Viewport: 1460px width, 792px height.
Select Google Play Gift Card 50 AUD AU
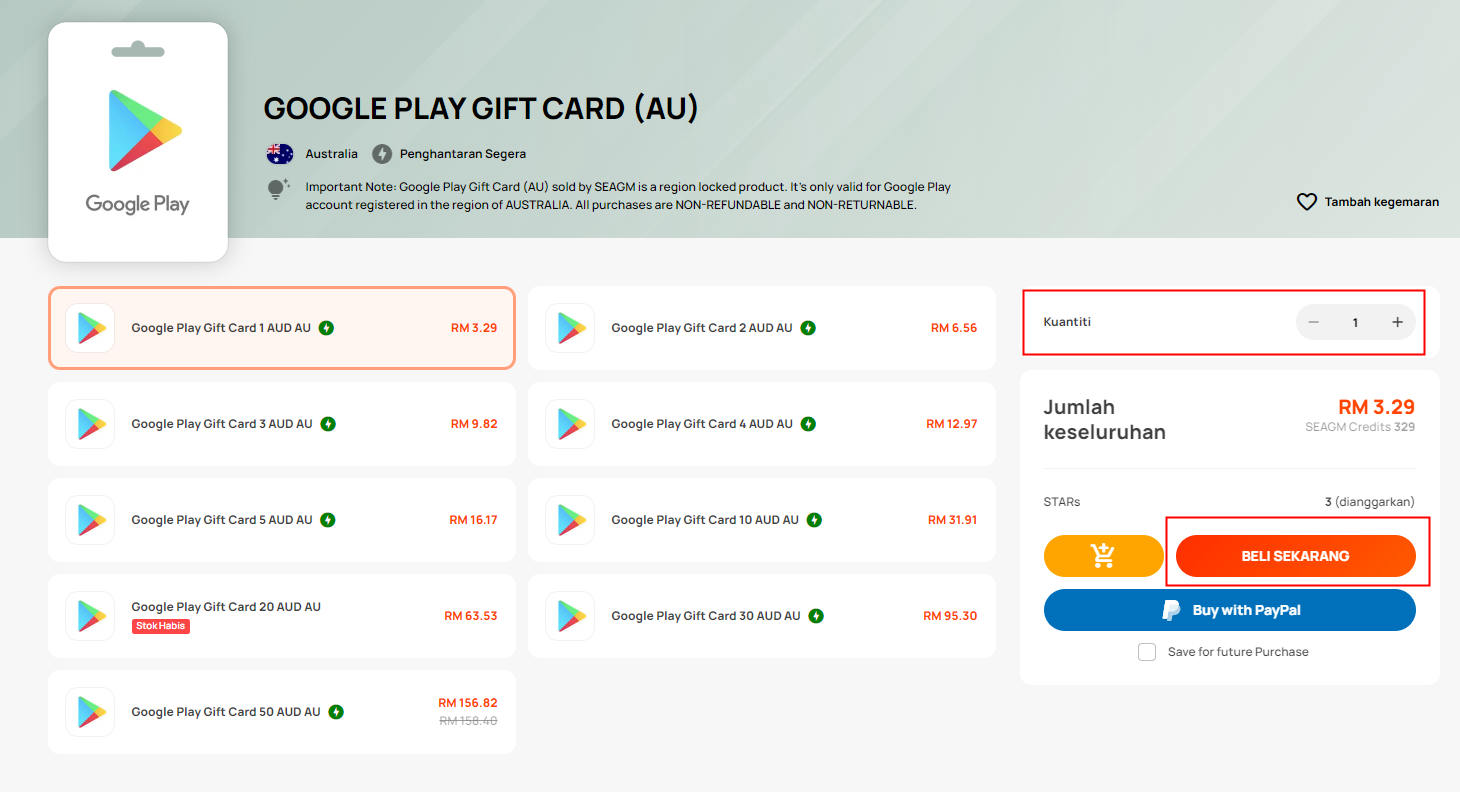point(282,712)
